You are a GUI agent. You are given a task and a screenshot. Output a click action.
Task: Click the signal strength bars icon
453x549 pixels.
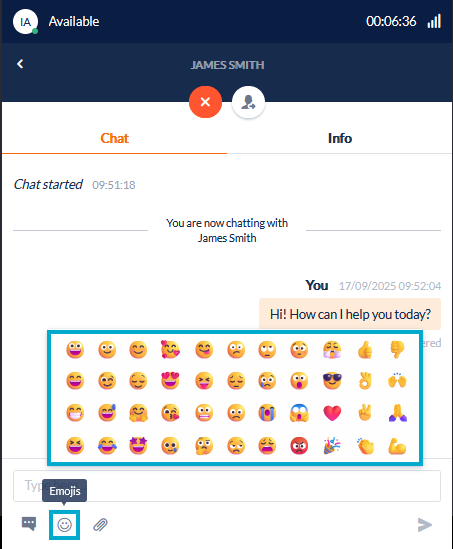[x=434, y=21]
